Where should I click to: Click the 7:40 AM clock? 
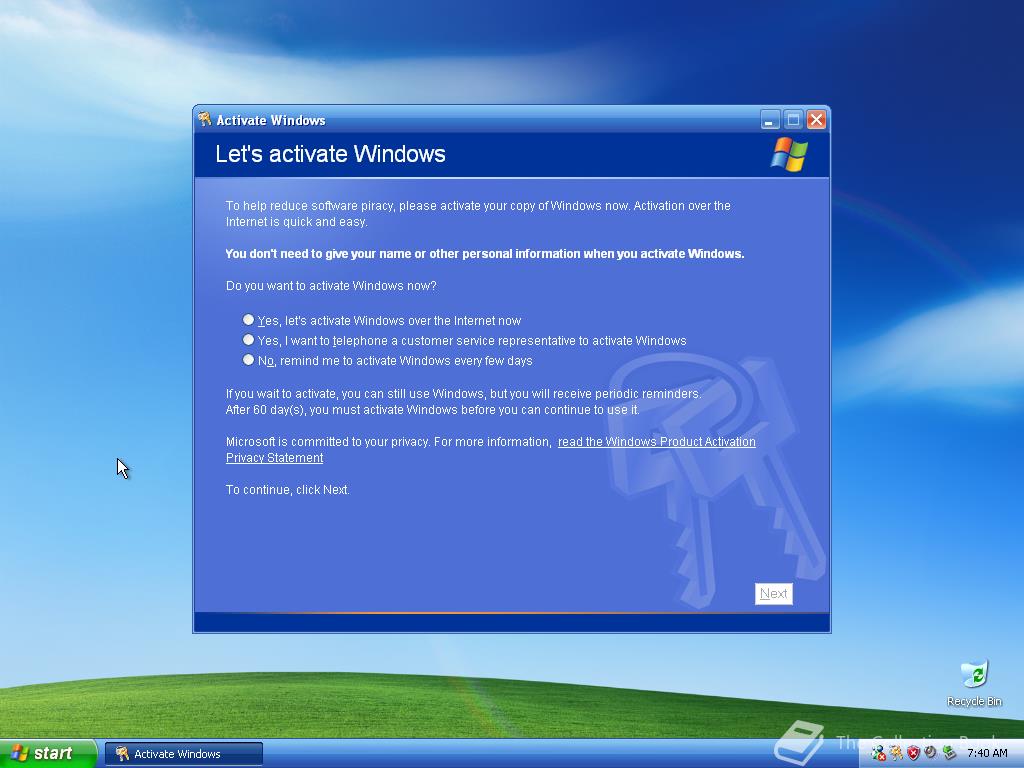coord(987,753)
